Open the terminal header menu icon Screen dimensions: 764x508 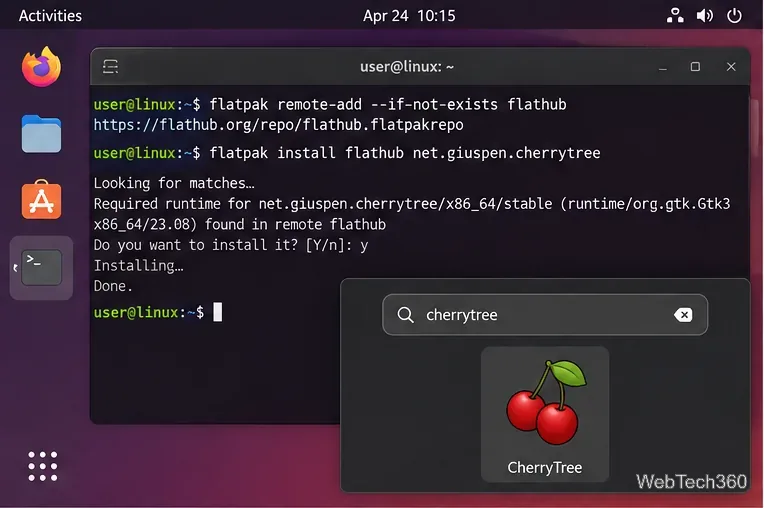(111, 67)
